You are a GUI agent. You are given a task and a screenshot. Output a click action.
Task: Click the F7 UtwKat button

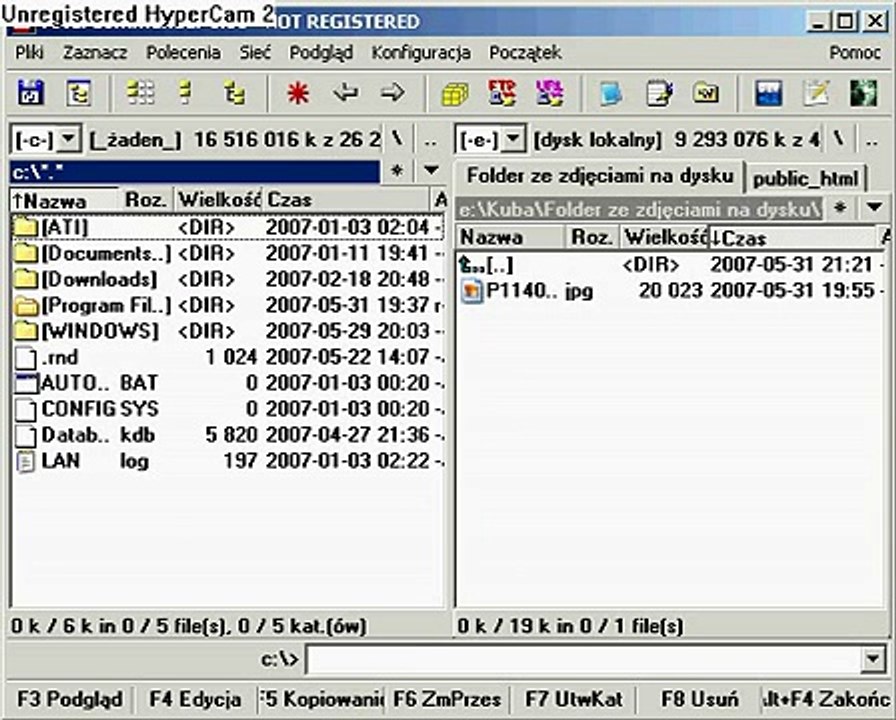[x=574, y=699]
